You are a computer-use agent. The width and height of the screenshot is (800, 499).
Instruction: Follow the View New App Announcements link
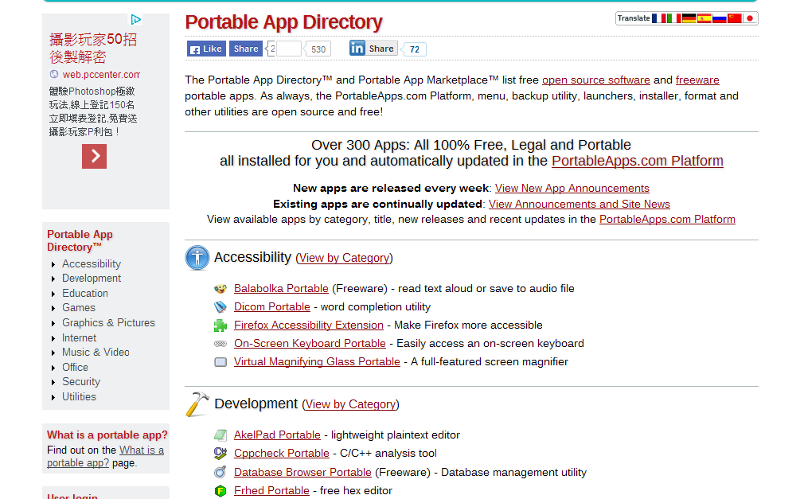pos(571,188)
